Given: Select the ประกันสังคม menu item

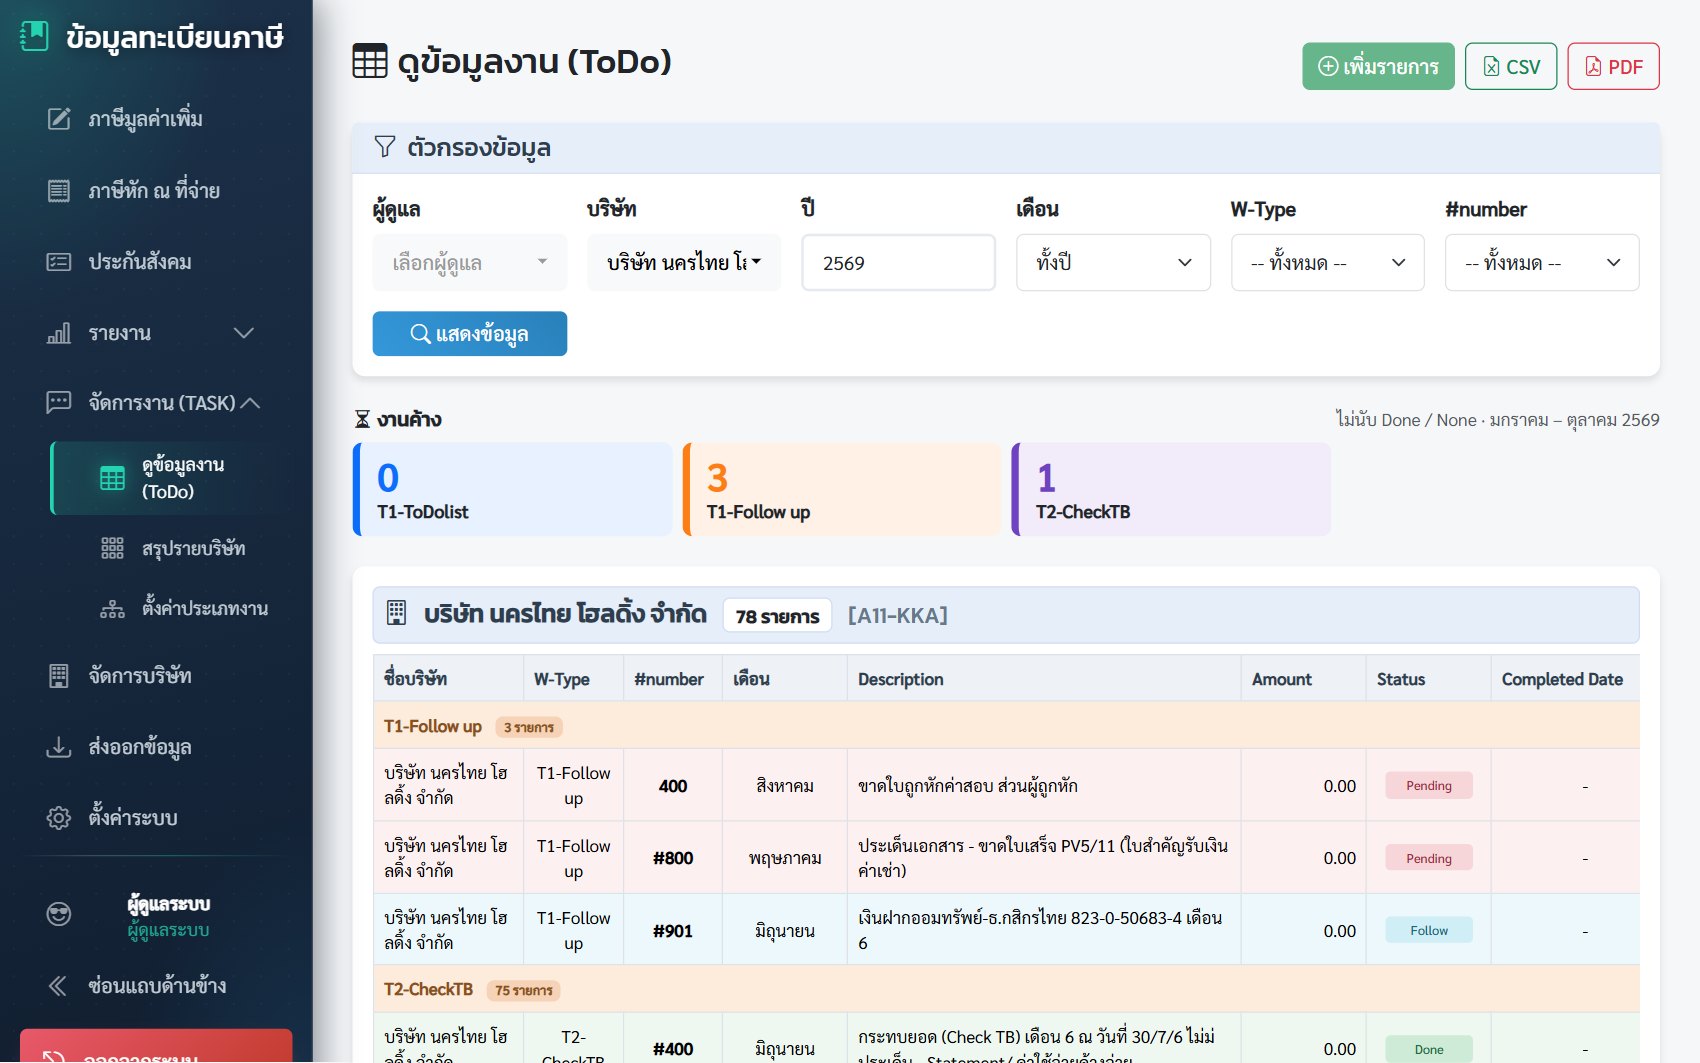Looking at the screenshot, I should (x=156, y=262).
